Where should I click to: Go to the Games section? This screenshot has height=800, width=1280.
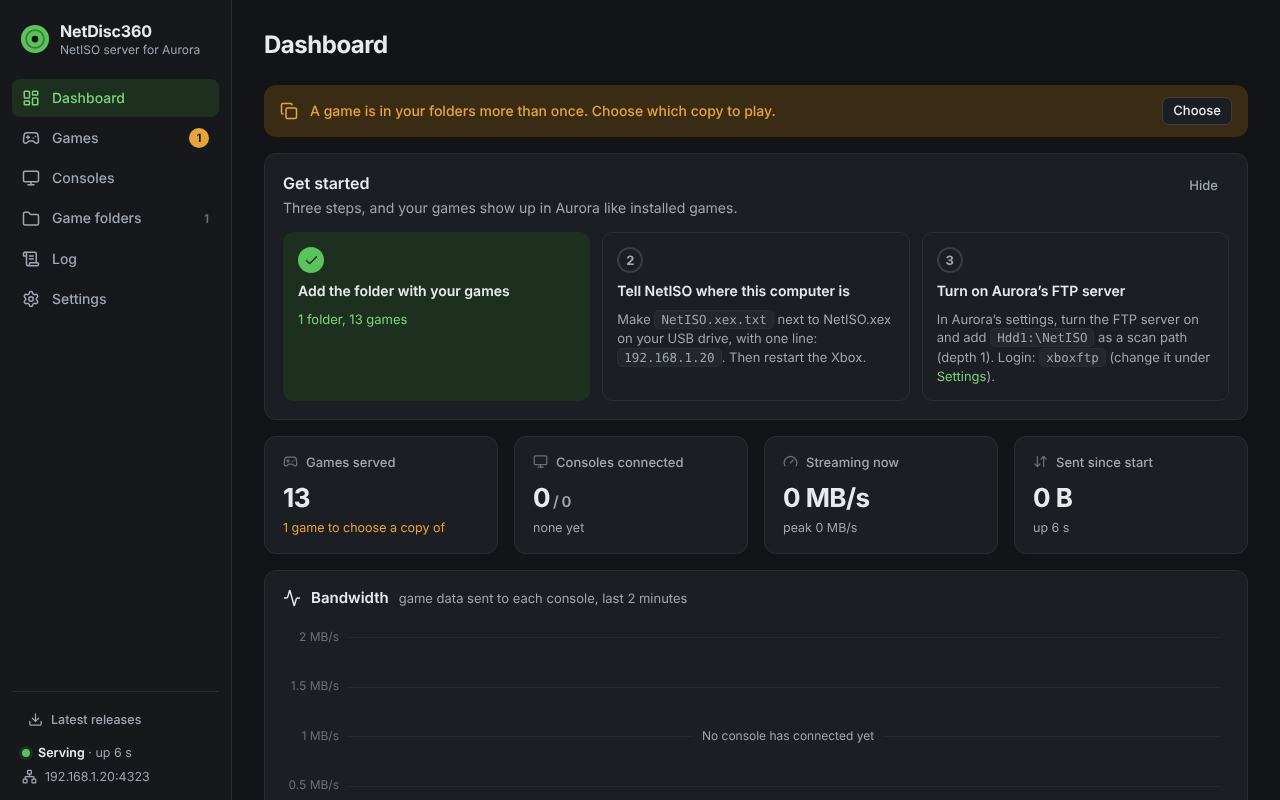click(115, 138)
